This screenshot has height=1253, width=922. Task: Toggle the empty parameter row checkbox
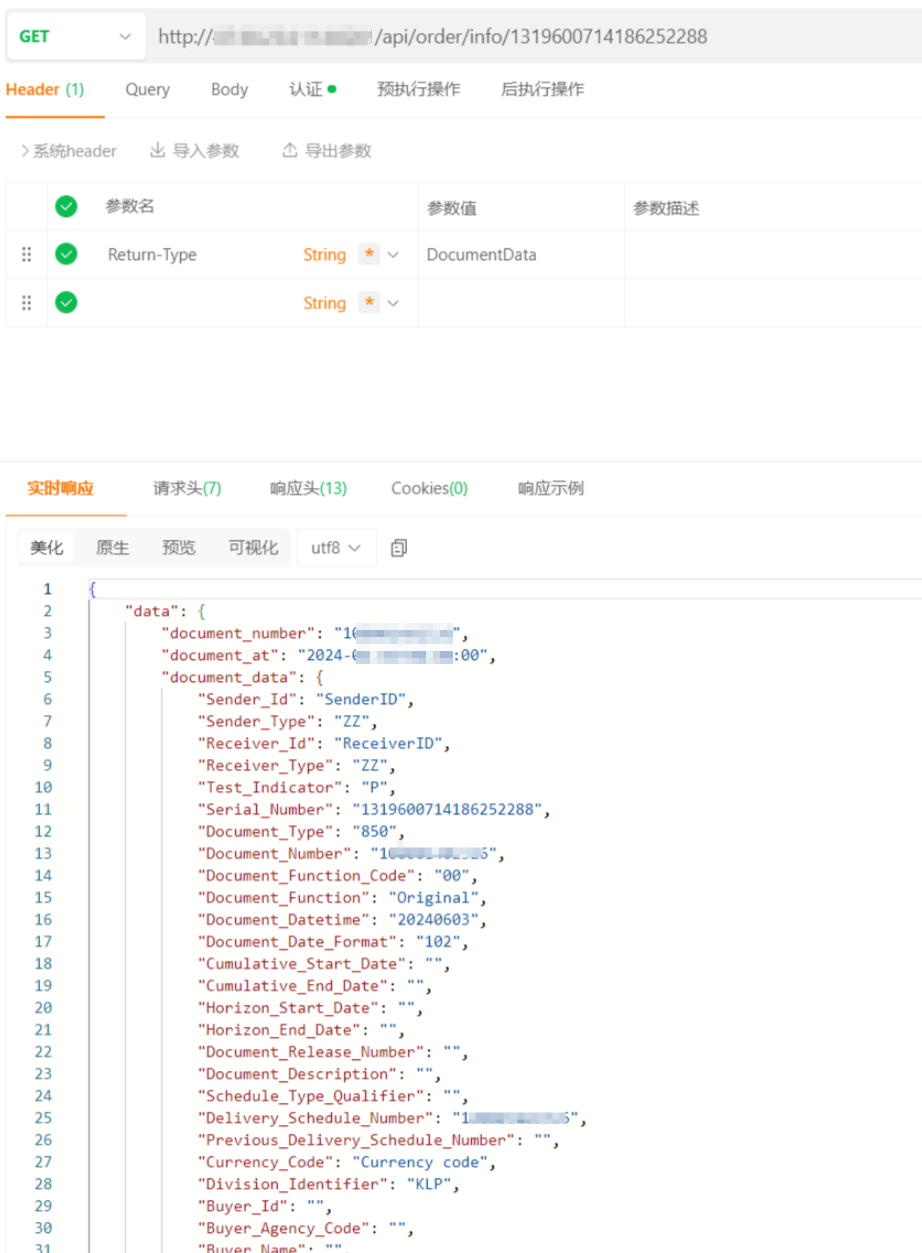pos(66,303)
